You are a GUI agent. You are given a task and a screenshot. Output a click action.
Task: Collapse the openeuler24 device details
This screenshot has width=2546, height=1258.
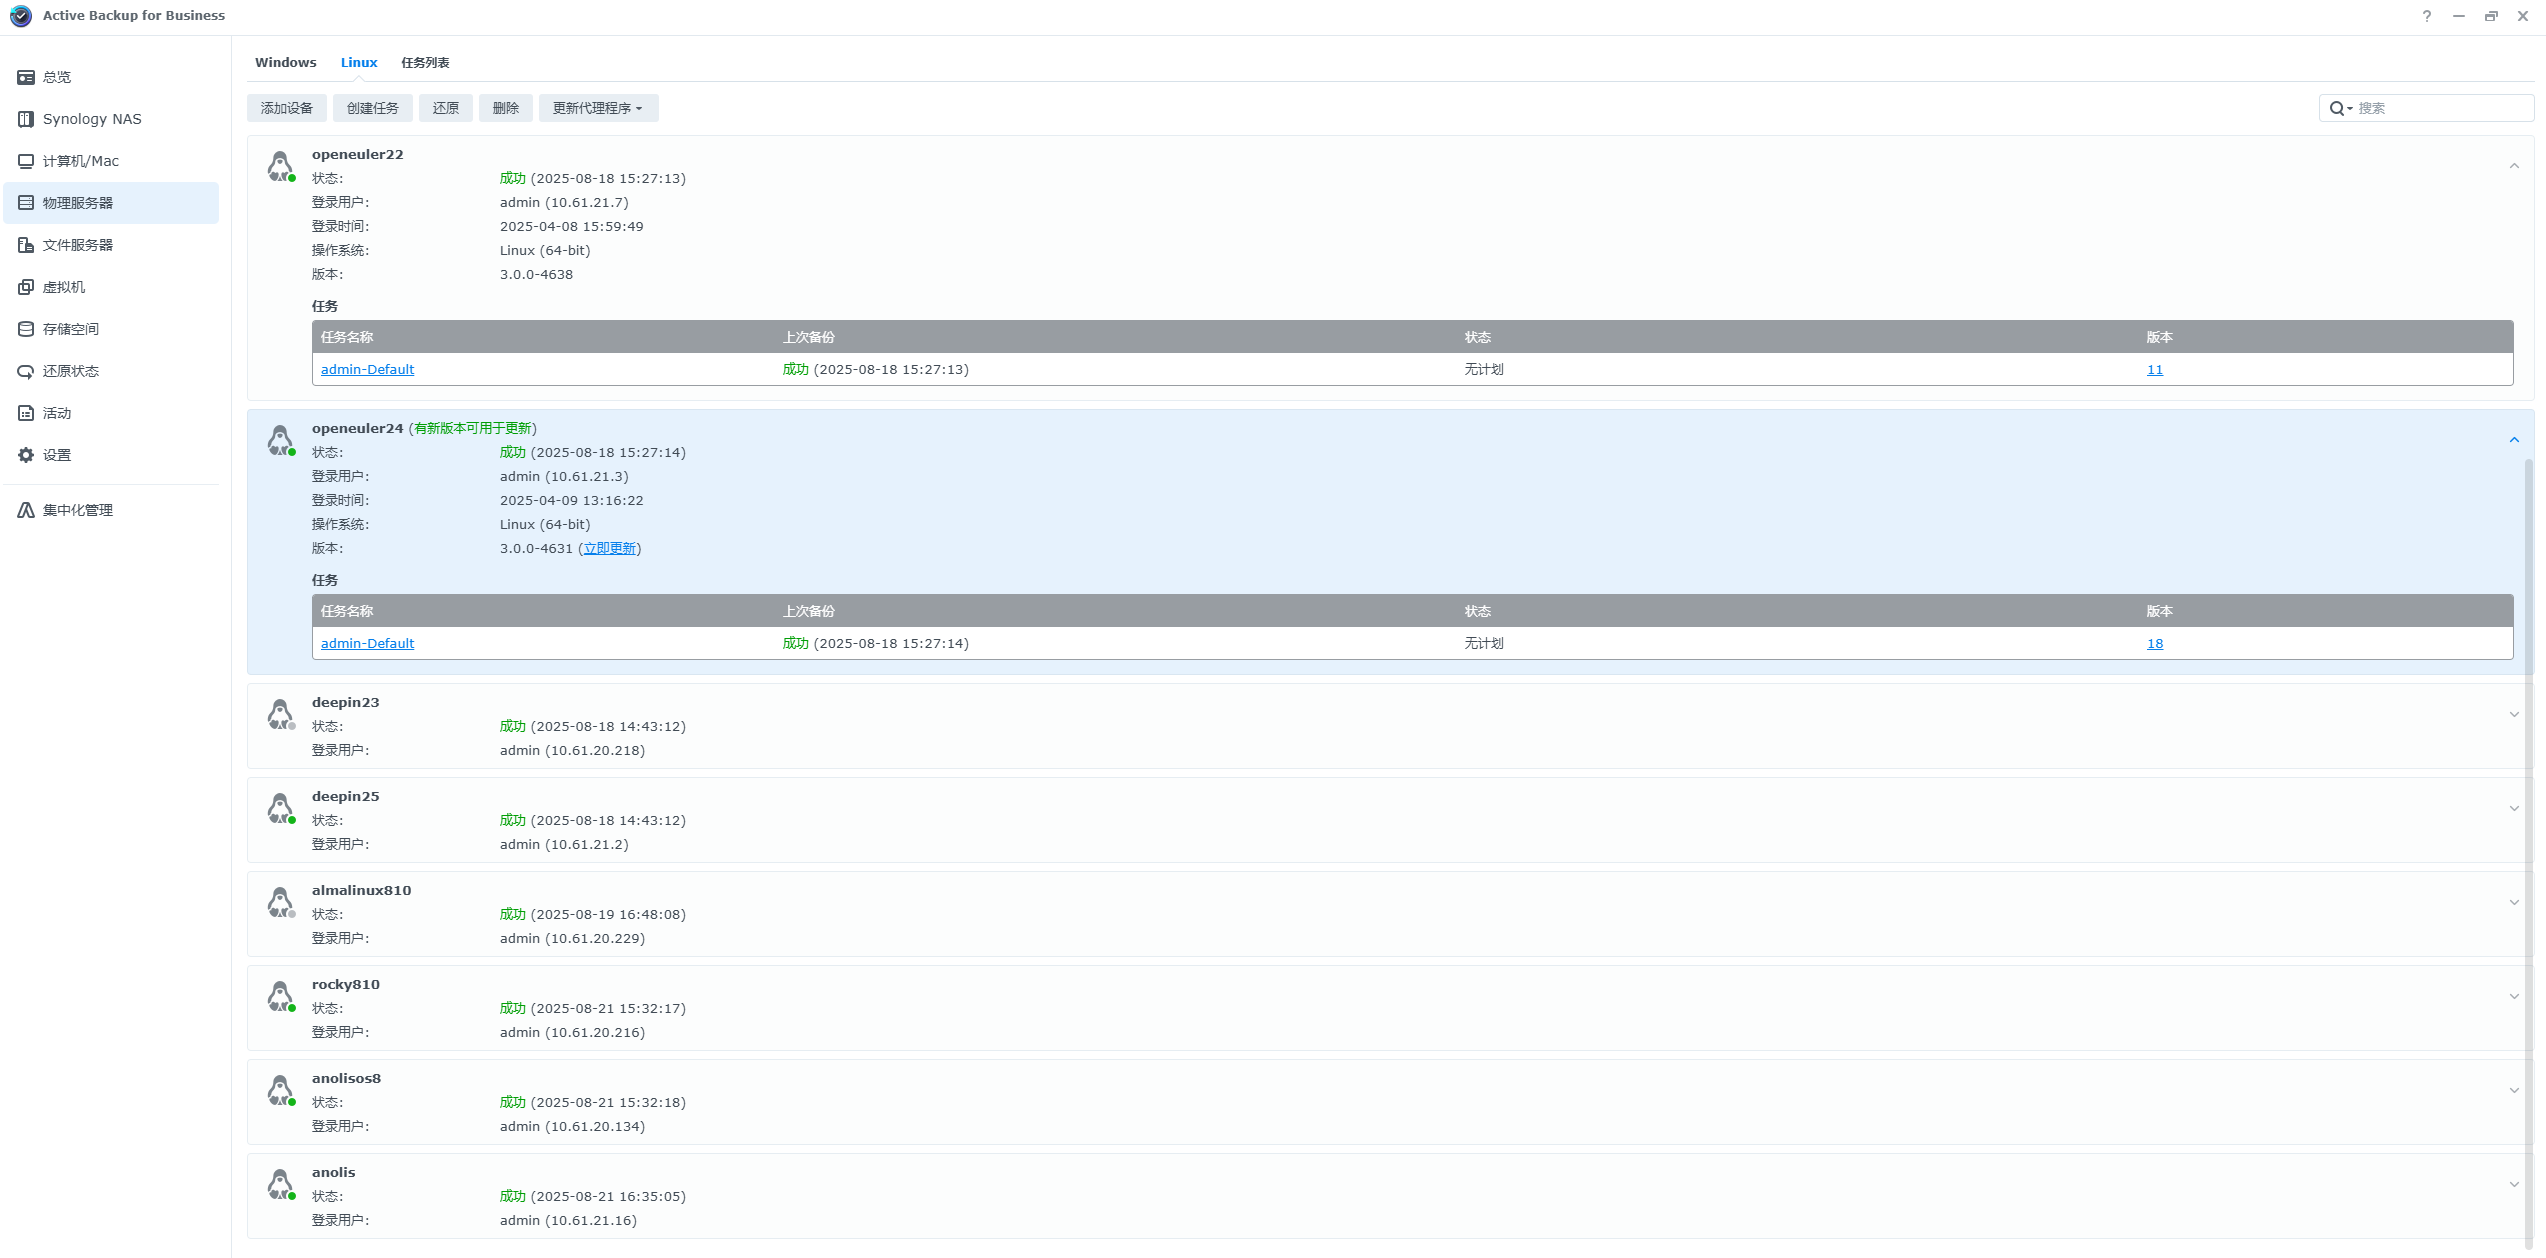click(2514, 440)
